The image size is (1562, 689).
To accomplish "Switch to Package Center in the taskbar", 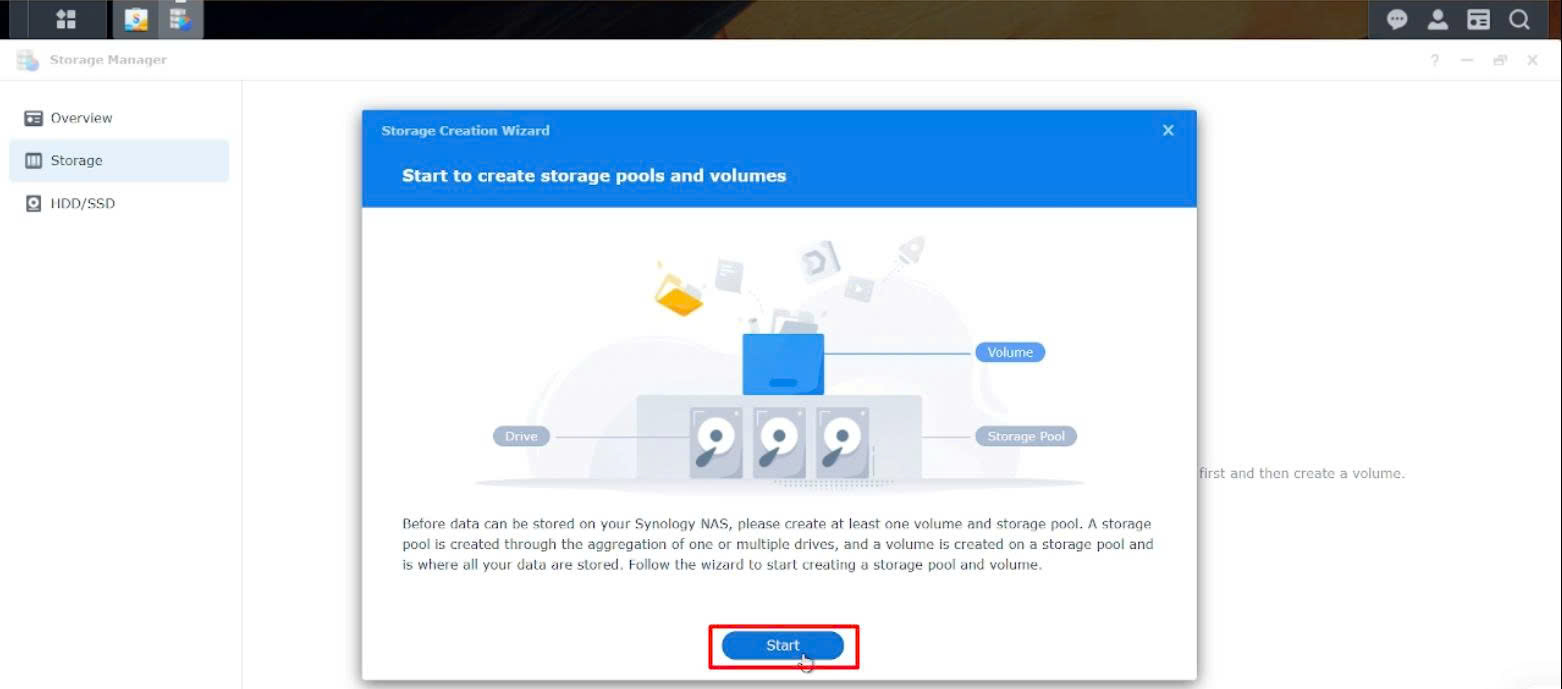I will (x=136, y=19).
